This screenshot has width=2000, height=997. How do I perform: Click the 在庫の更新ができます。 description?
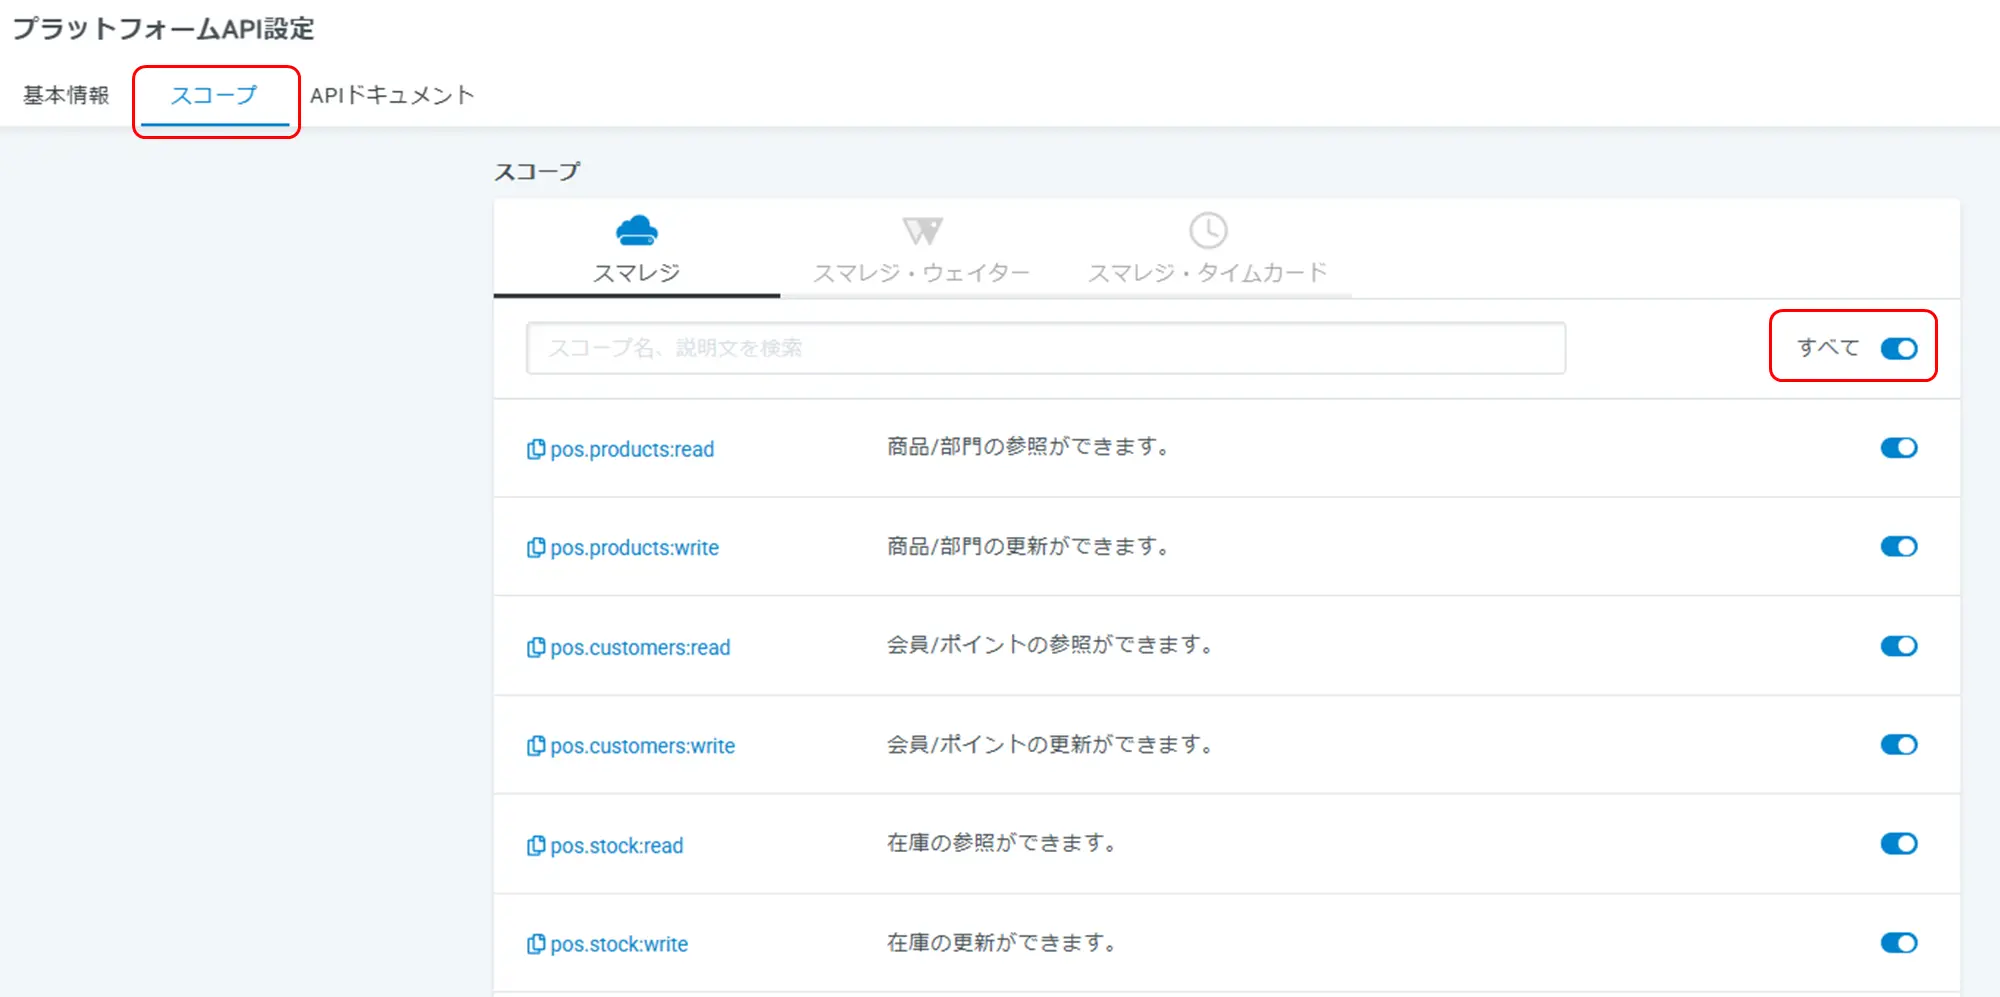[x=1003, y=942]
